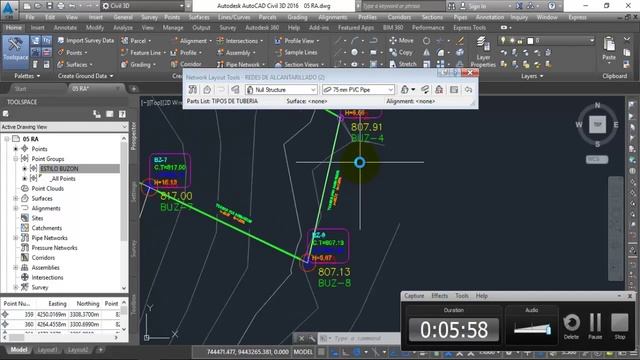Viewport: 640px width, 360px height.
Task: Expand Create Ground Data panel
Action: click(85, 76)
